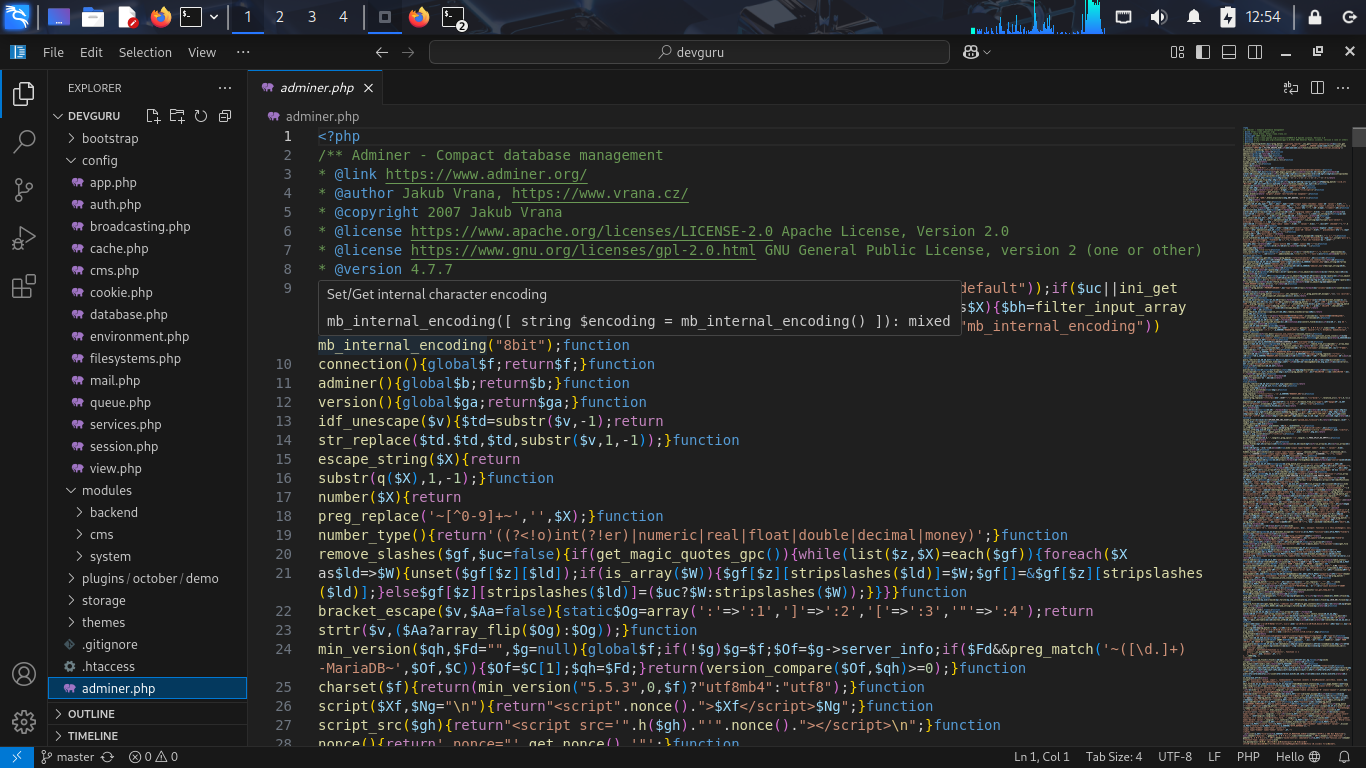The height and width of the screenshot is (768, 1366).
Task: Click the New File icon in Explorer
Action: coord(153,116)
